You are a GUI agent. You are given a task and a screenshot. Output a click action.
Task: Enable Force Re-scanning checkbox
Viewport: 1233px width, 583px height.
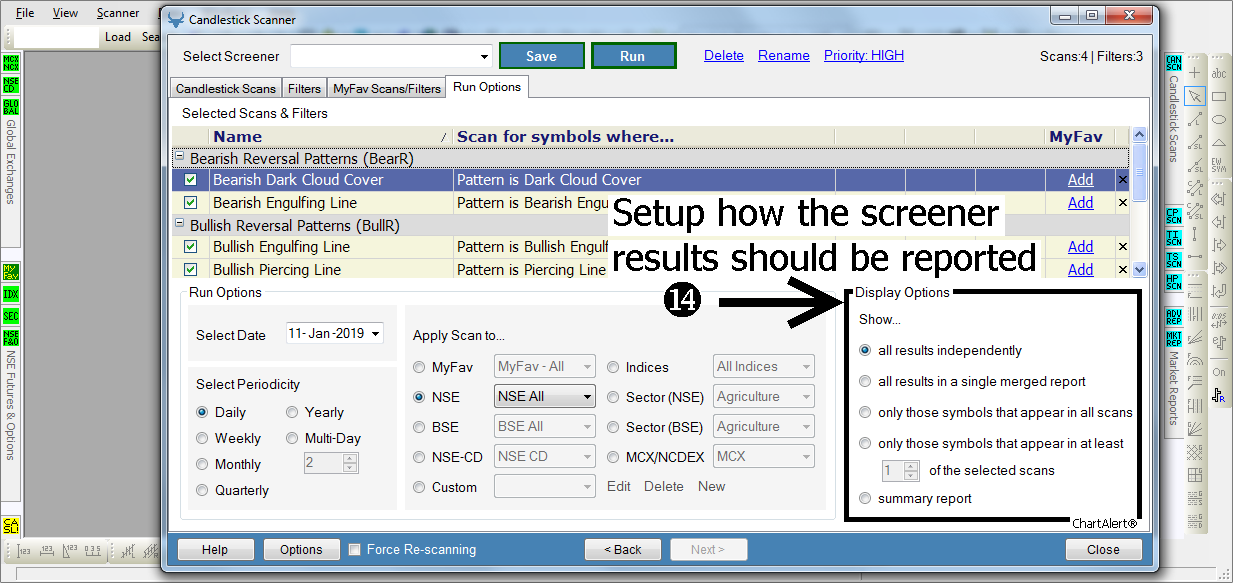(x=354, y=549)
